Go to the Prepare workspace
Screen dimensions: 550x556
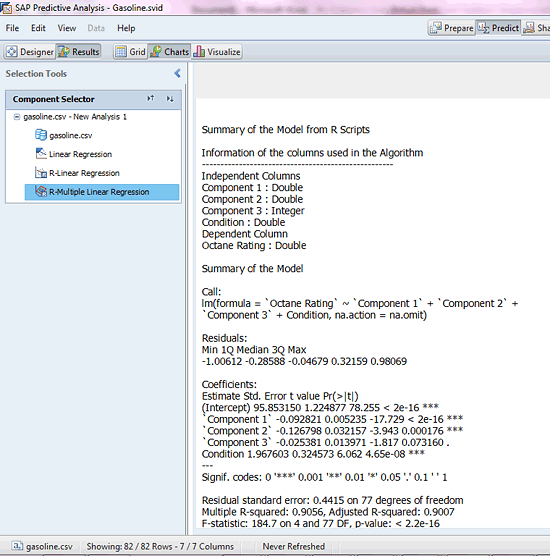pos(451,28)
